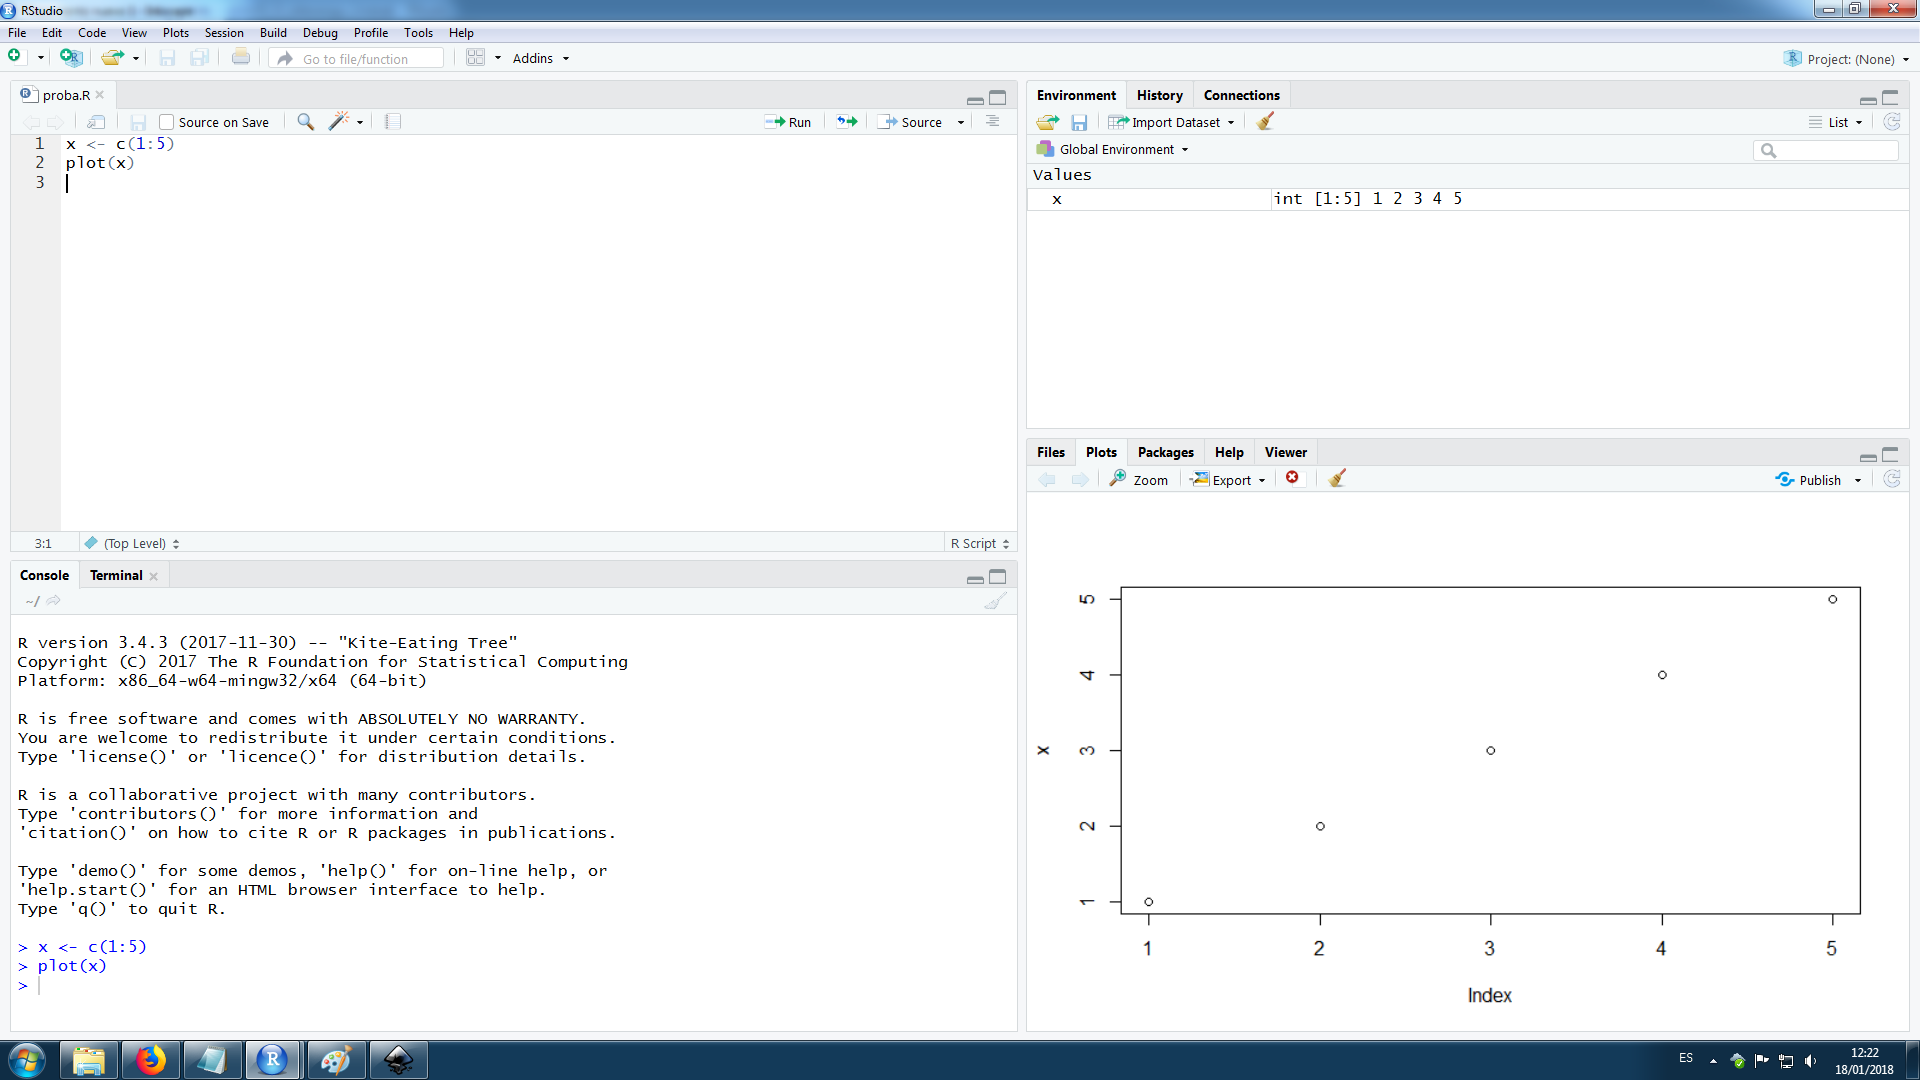Open the List view dropdown
Screen dimensions: 1920x1080
(x=1836, y=122)
